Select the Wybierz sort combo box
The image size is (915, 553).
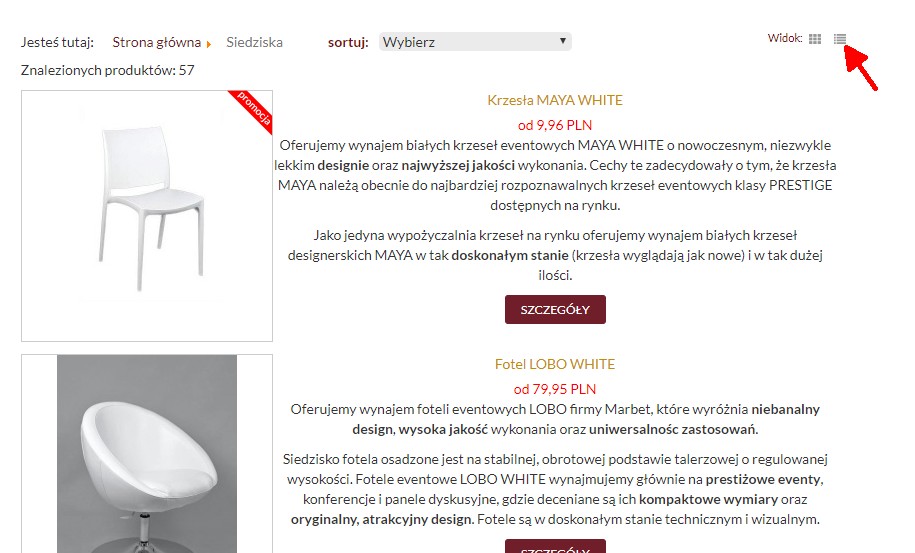click(475, 42)
